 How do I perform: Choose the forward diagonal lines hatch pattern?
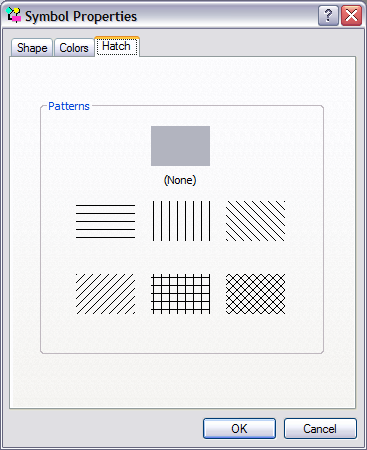[105, 294]
